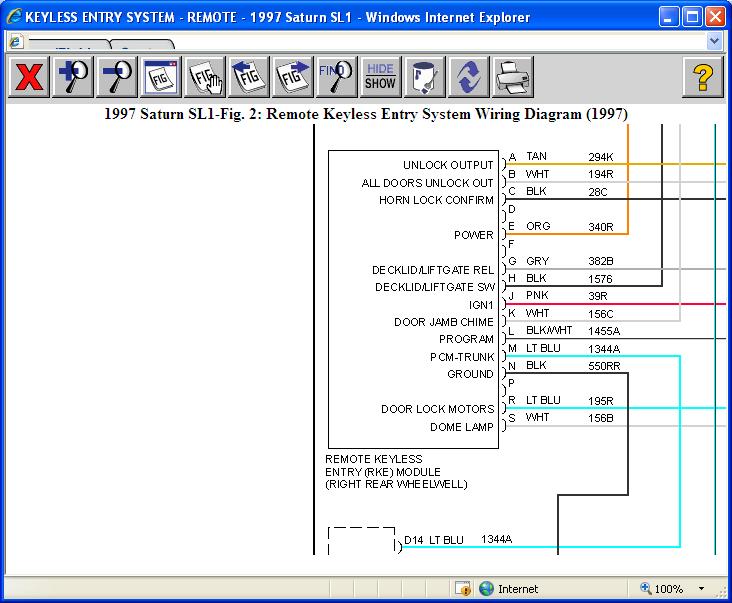Open the figure window view icon

click(160, 77)
